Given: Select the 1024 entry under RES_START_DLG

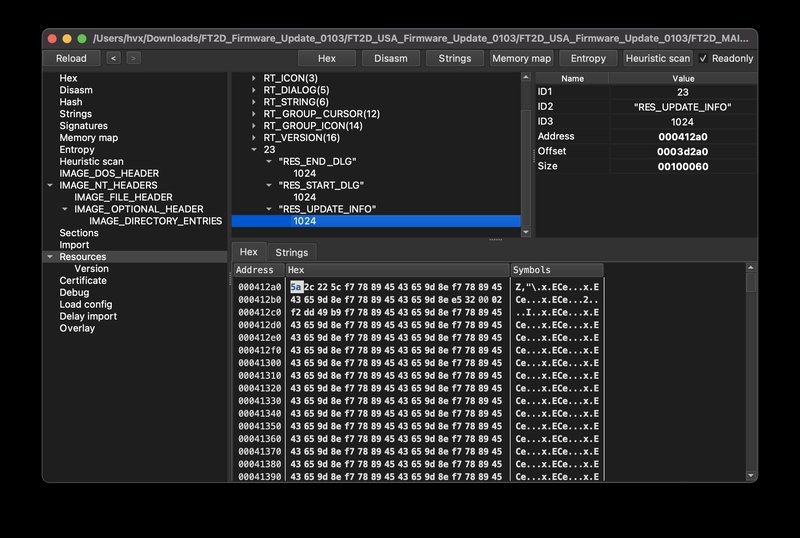Looking at the screenshot, I should coord(305,197).
